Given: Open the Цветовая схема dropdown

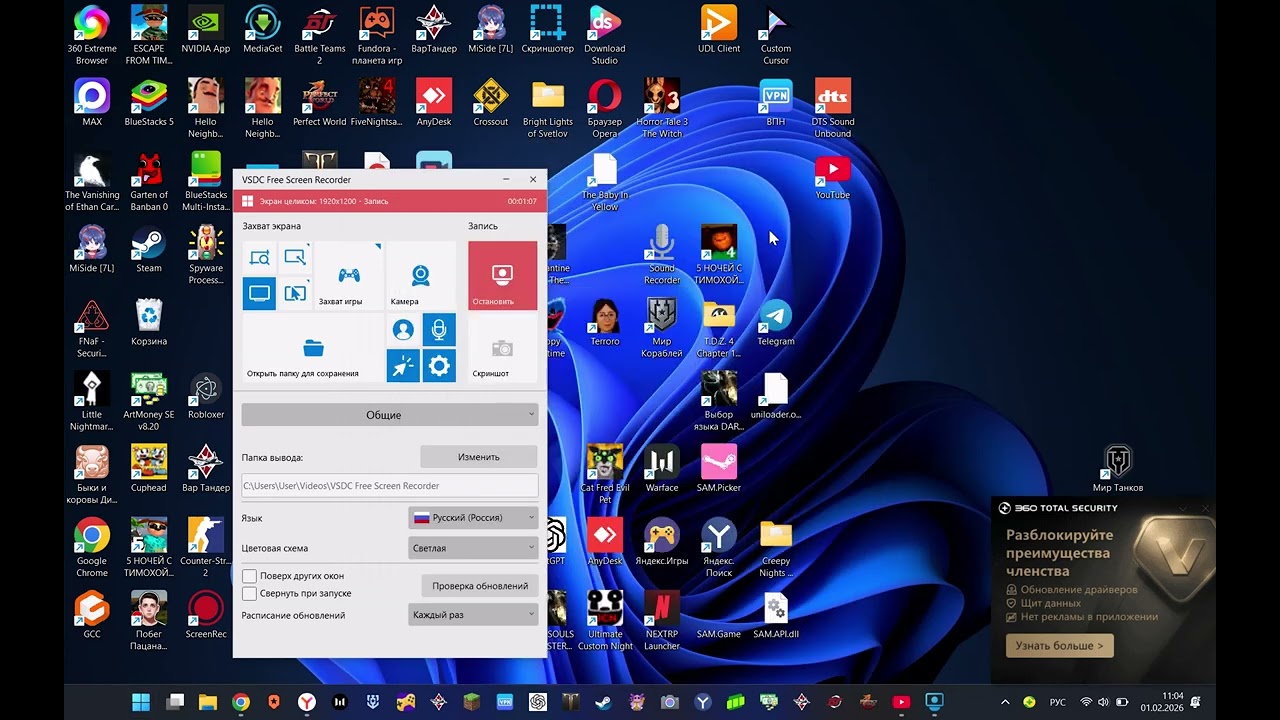Looking at the screenshot, I should point(473,548).
